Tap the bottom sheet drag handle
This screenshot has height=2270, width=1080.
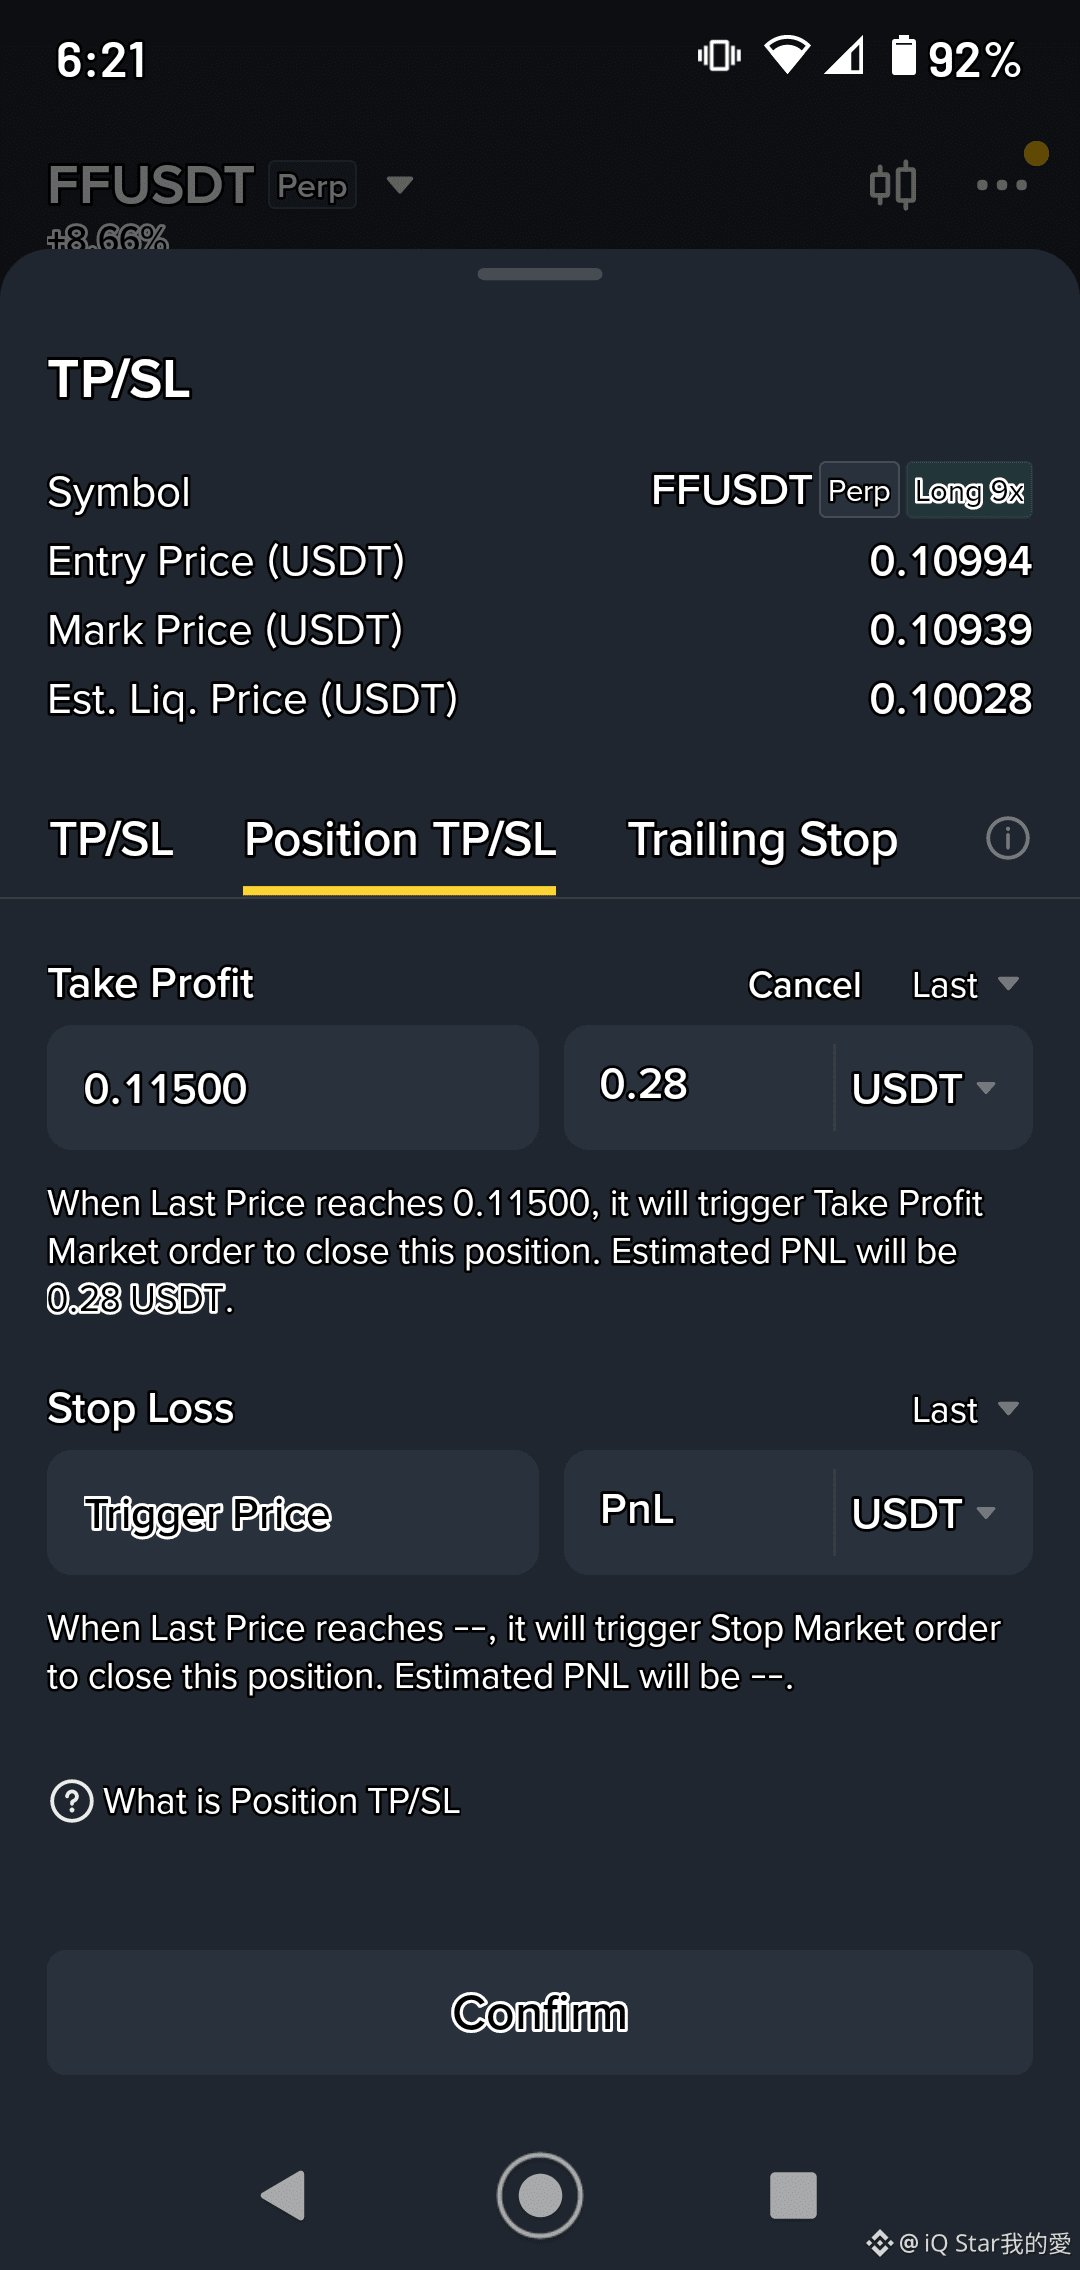pyautogui.click(x=540, y=274)
